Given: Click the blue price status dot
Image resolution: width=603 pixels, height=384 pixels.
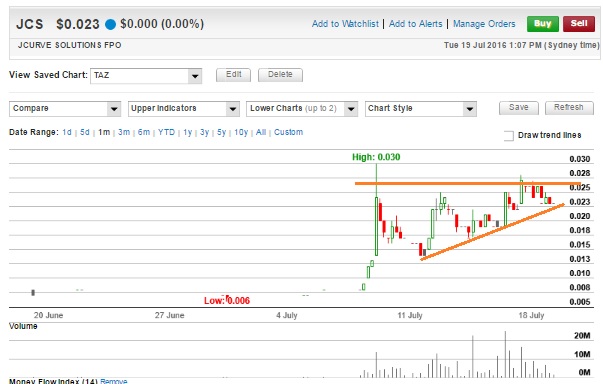Looking at the screenshot, I should click(x=110, y=25).
